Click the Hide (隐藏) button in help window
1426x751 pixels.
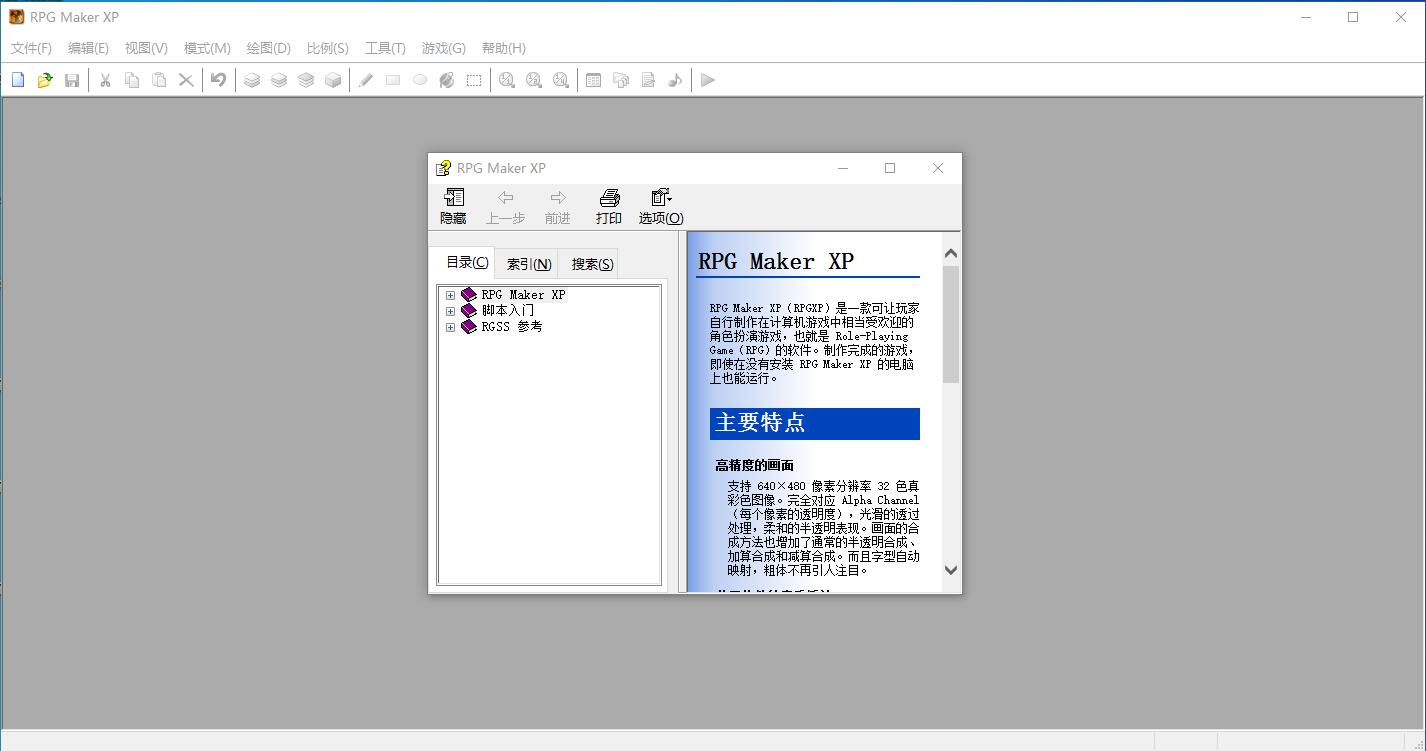[x=453, y=207]
